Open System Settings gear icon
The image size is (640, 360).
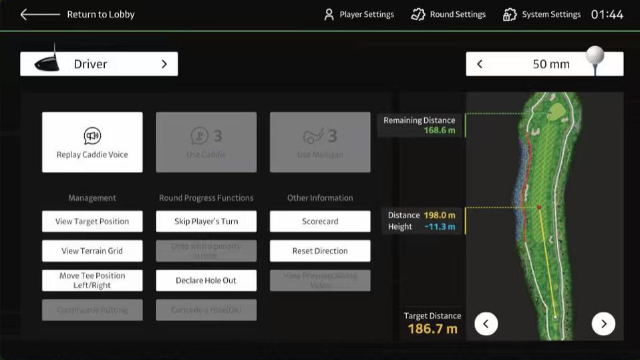tap(509, 15)
